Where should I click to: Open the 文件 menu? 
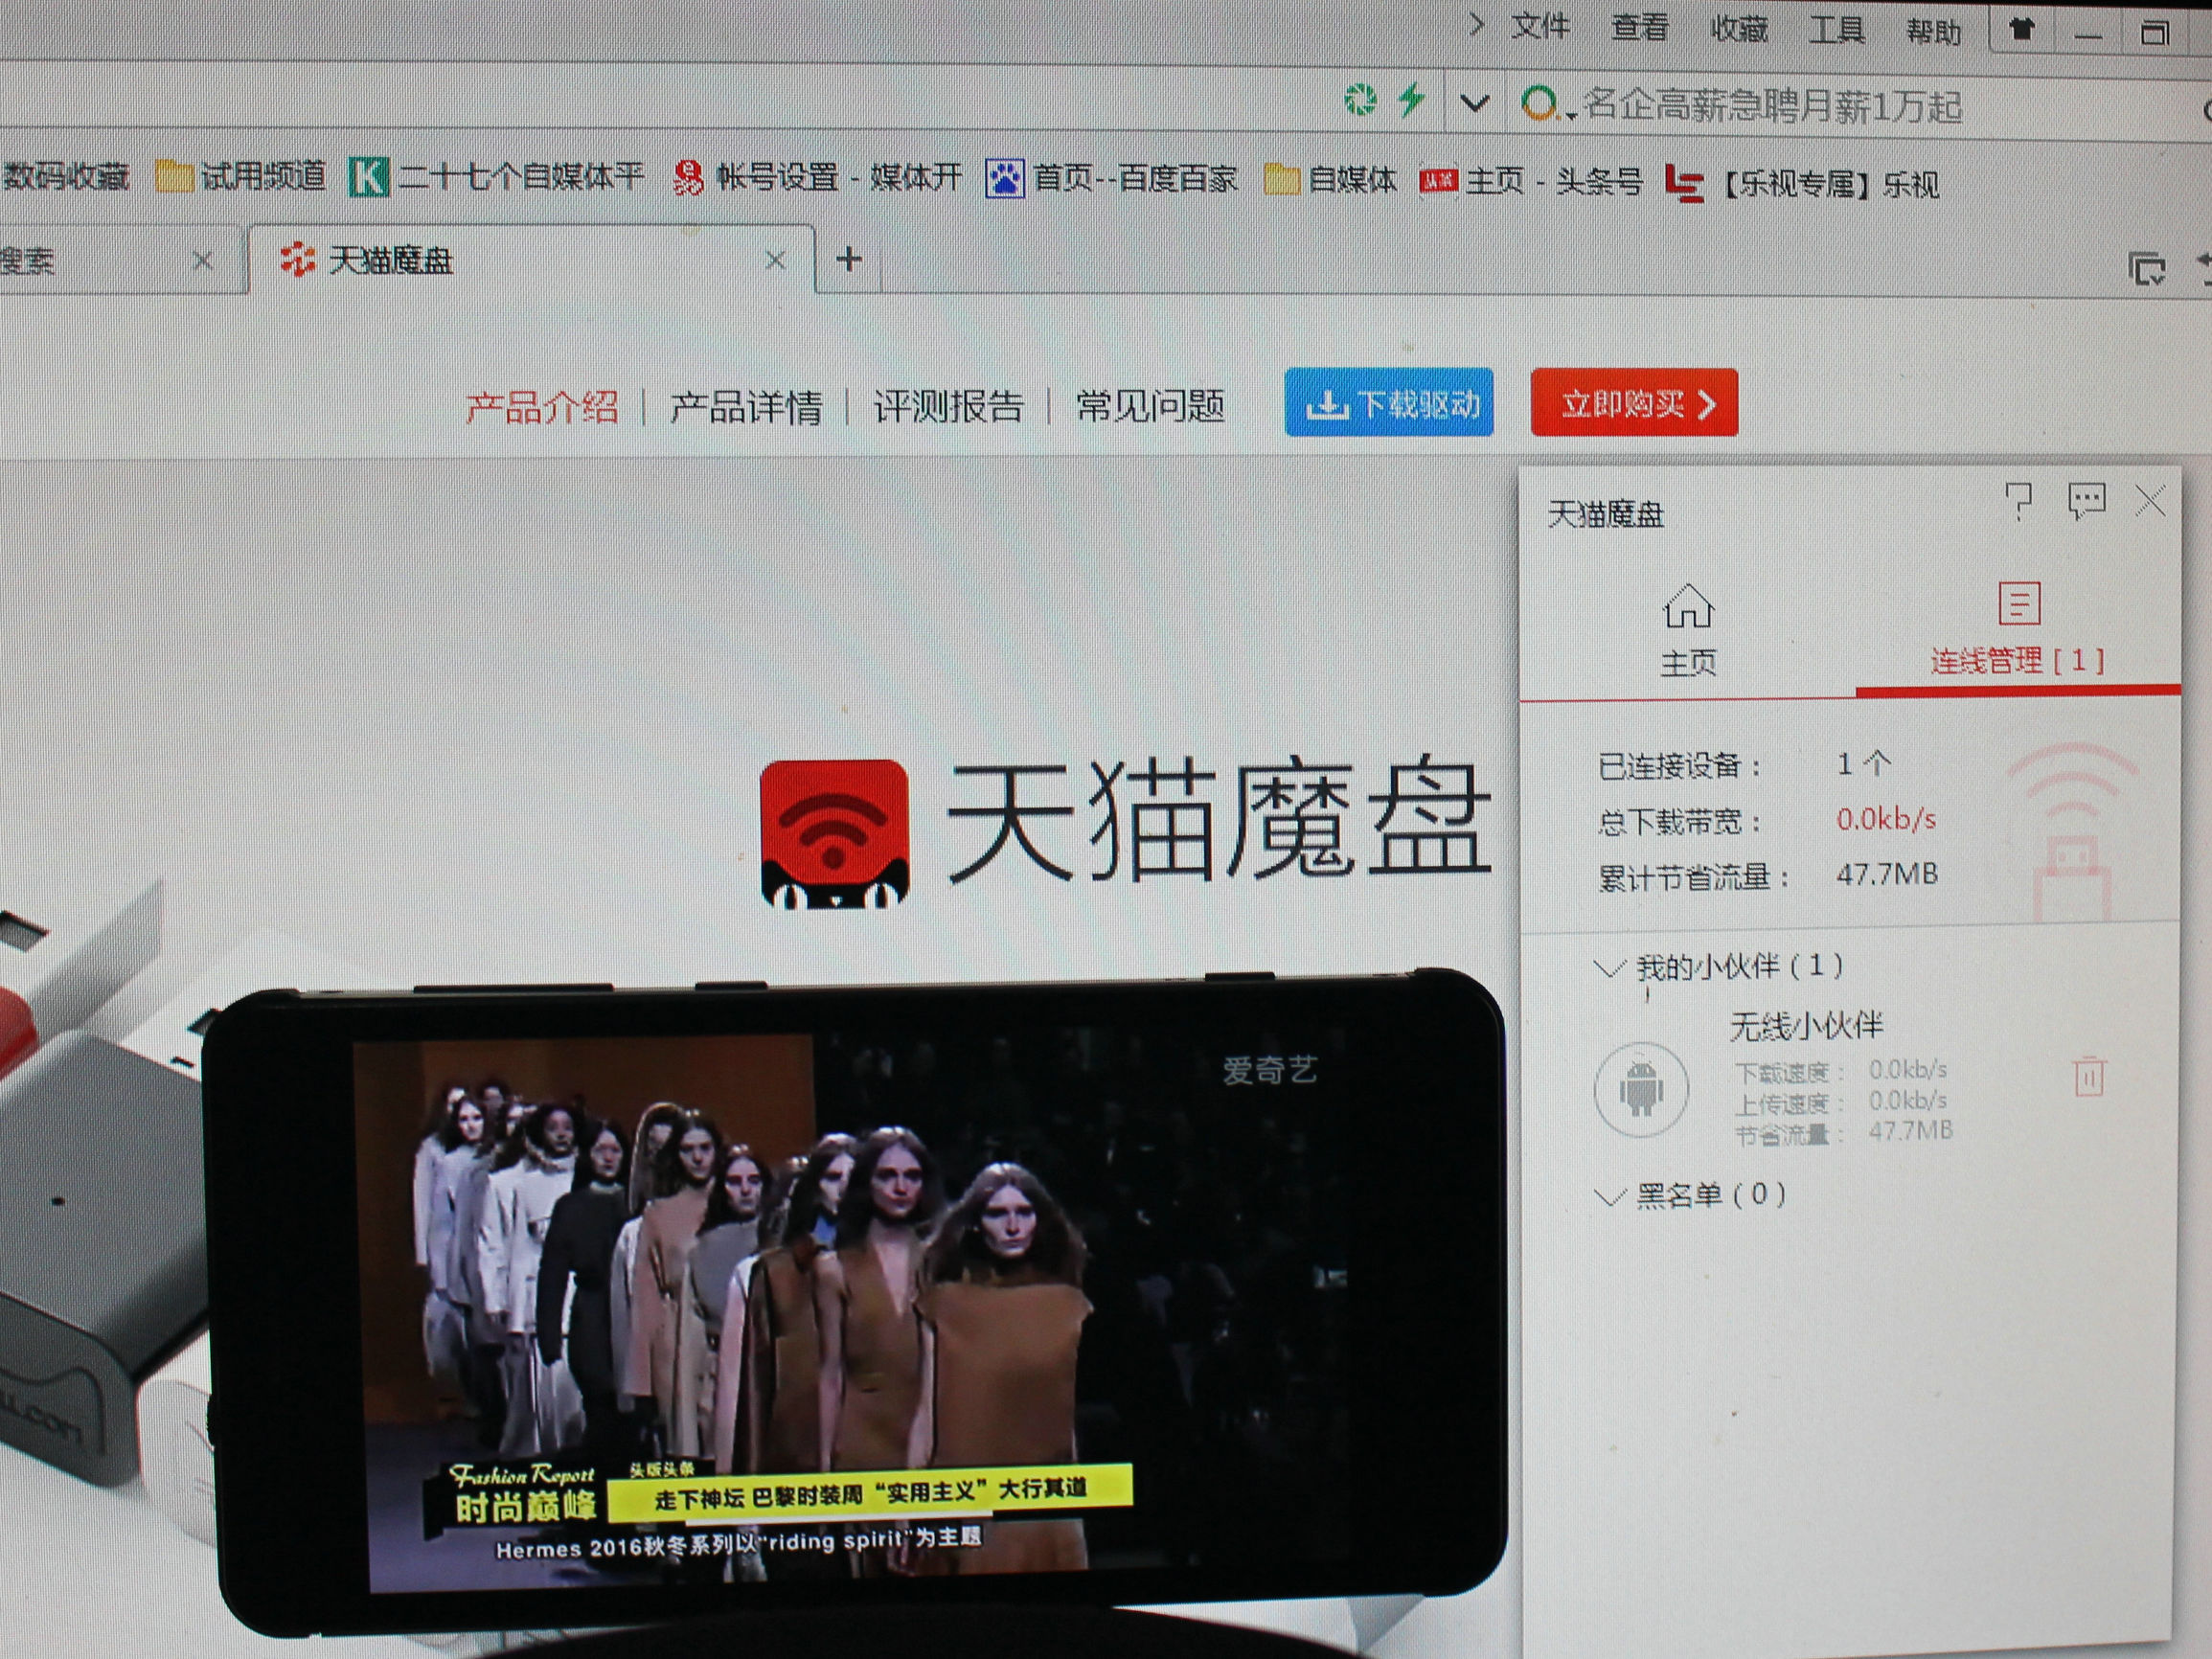(x=1541, y=27)
